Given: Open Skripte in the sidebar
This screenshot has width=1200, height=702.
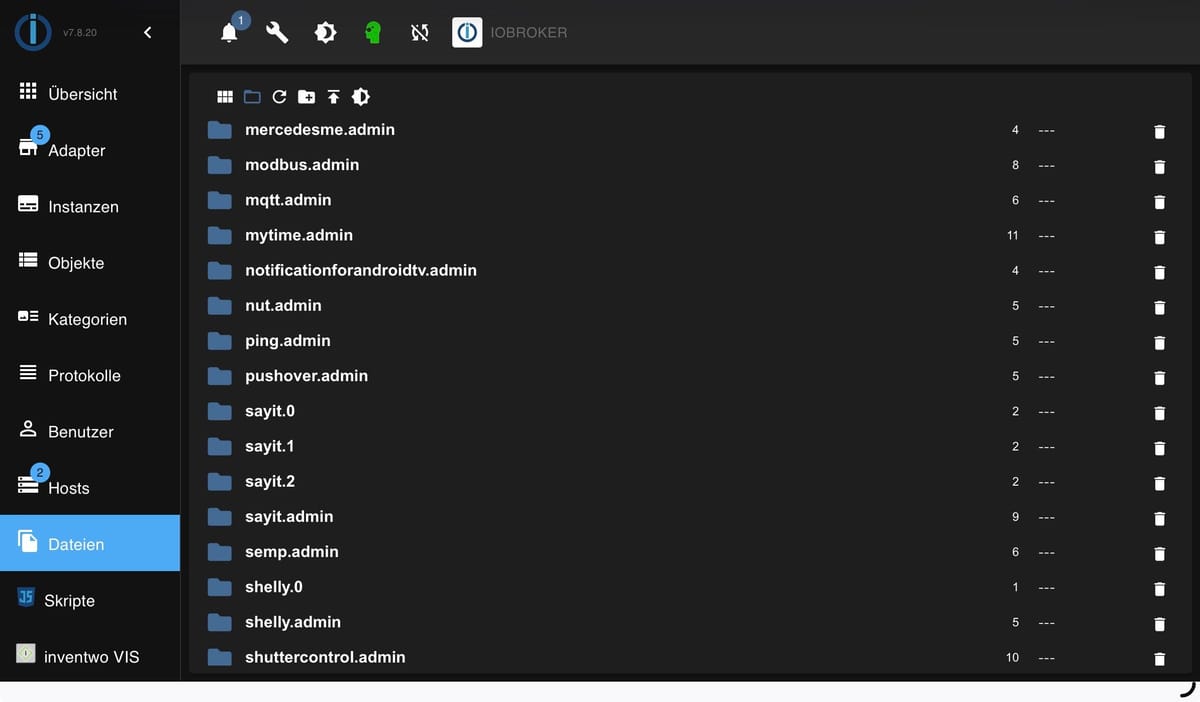Looking at the screenshot, I should pos(90,600).
